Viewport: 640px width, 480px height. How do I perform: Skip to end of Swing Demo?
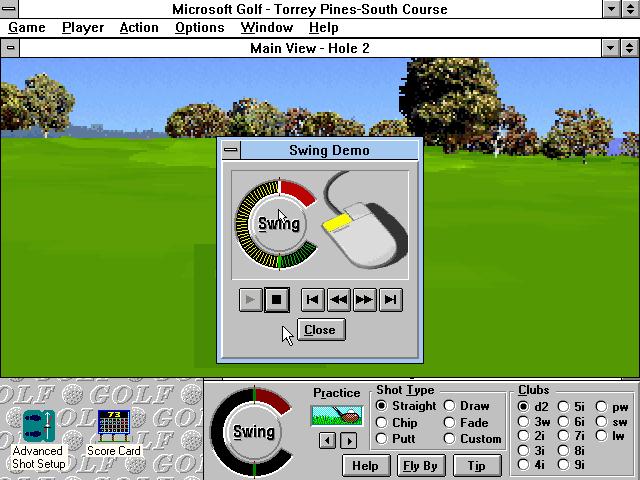pos(391,300)
